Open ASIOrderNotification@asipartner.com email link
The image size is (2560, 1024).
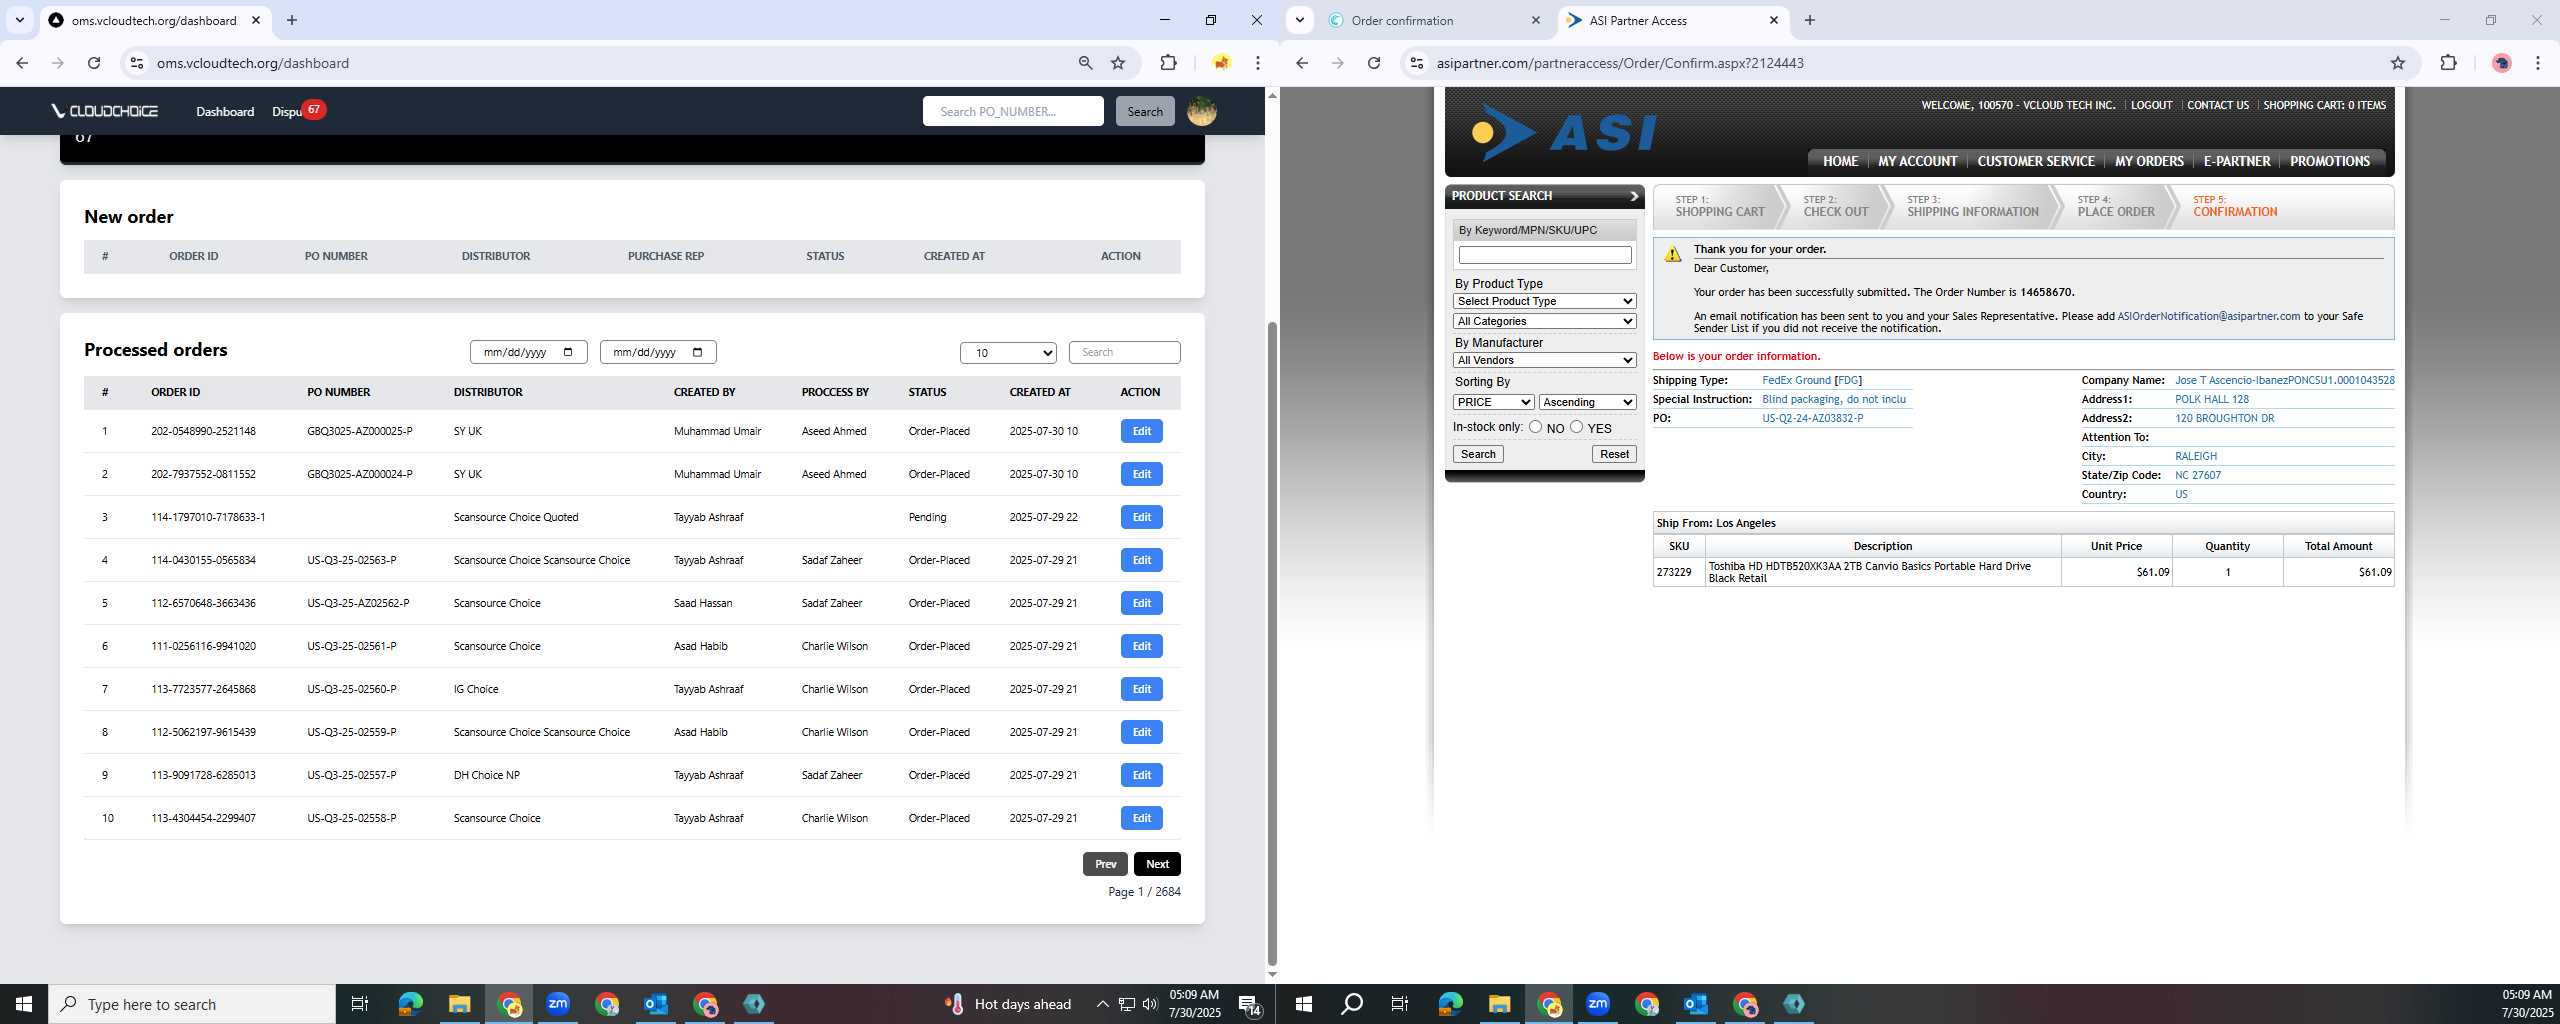point(2208,316)
